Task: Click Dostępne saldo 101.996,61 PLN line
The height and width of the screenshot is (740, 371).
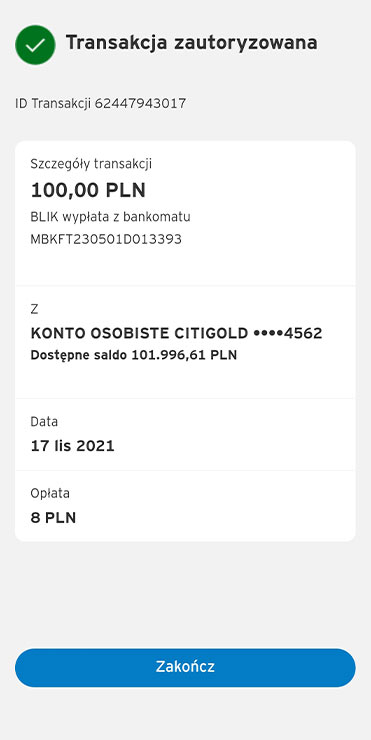Action: click(134, 355)
